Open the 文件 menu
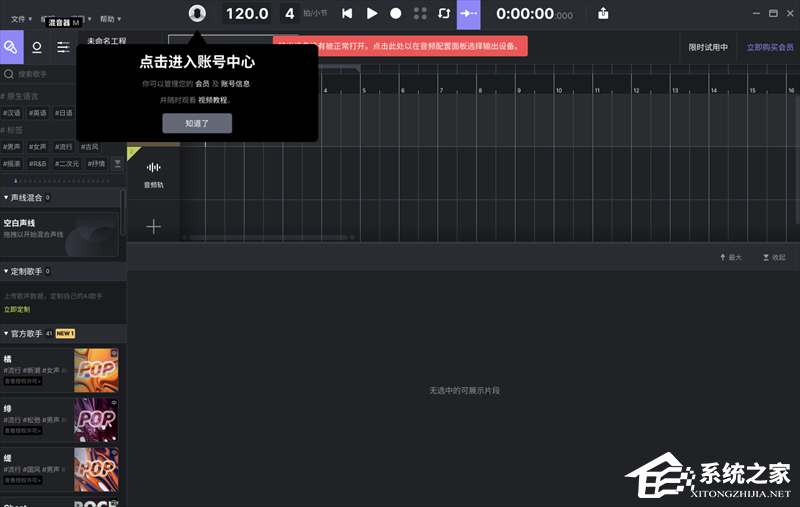 point(20,19)
